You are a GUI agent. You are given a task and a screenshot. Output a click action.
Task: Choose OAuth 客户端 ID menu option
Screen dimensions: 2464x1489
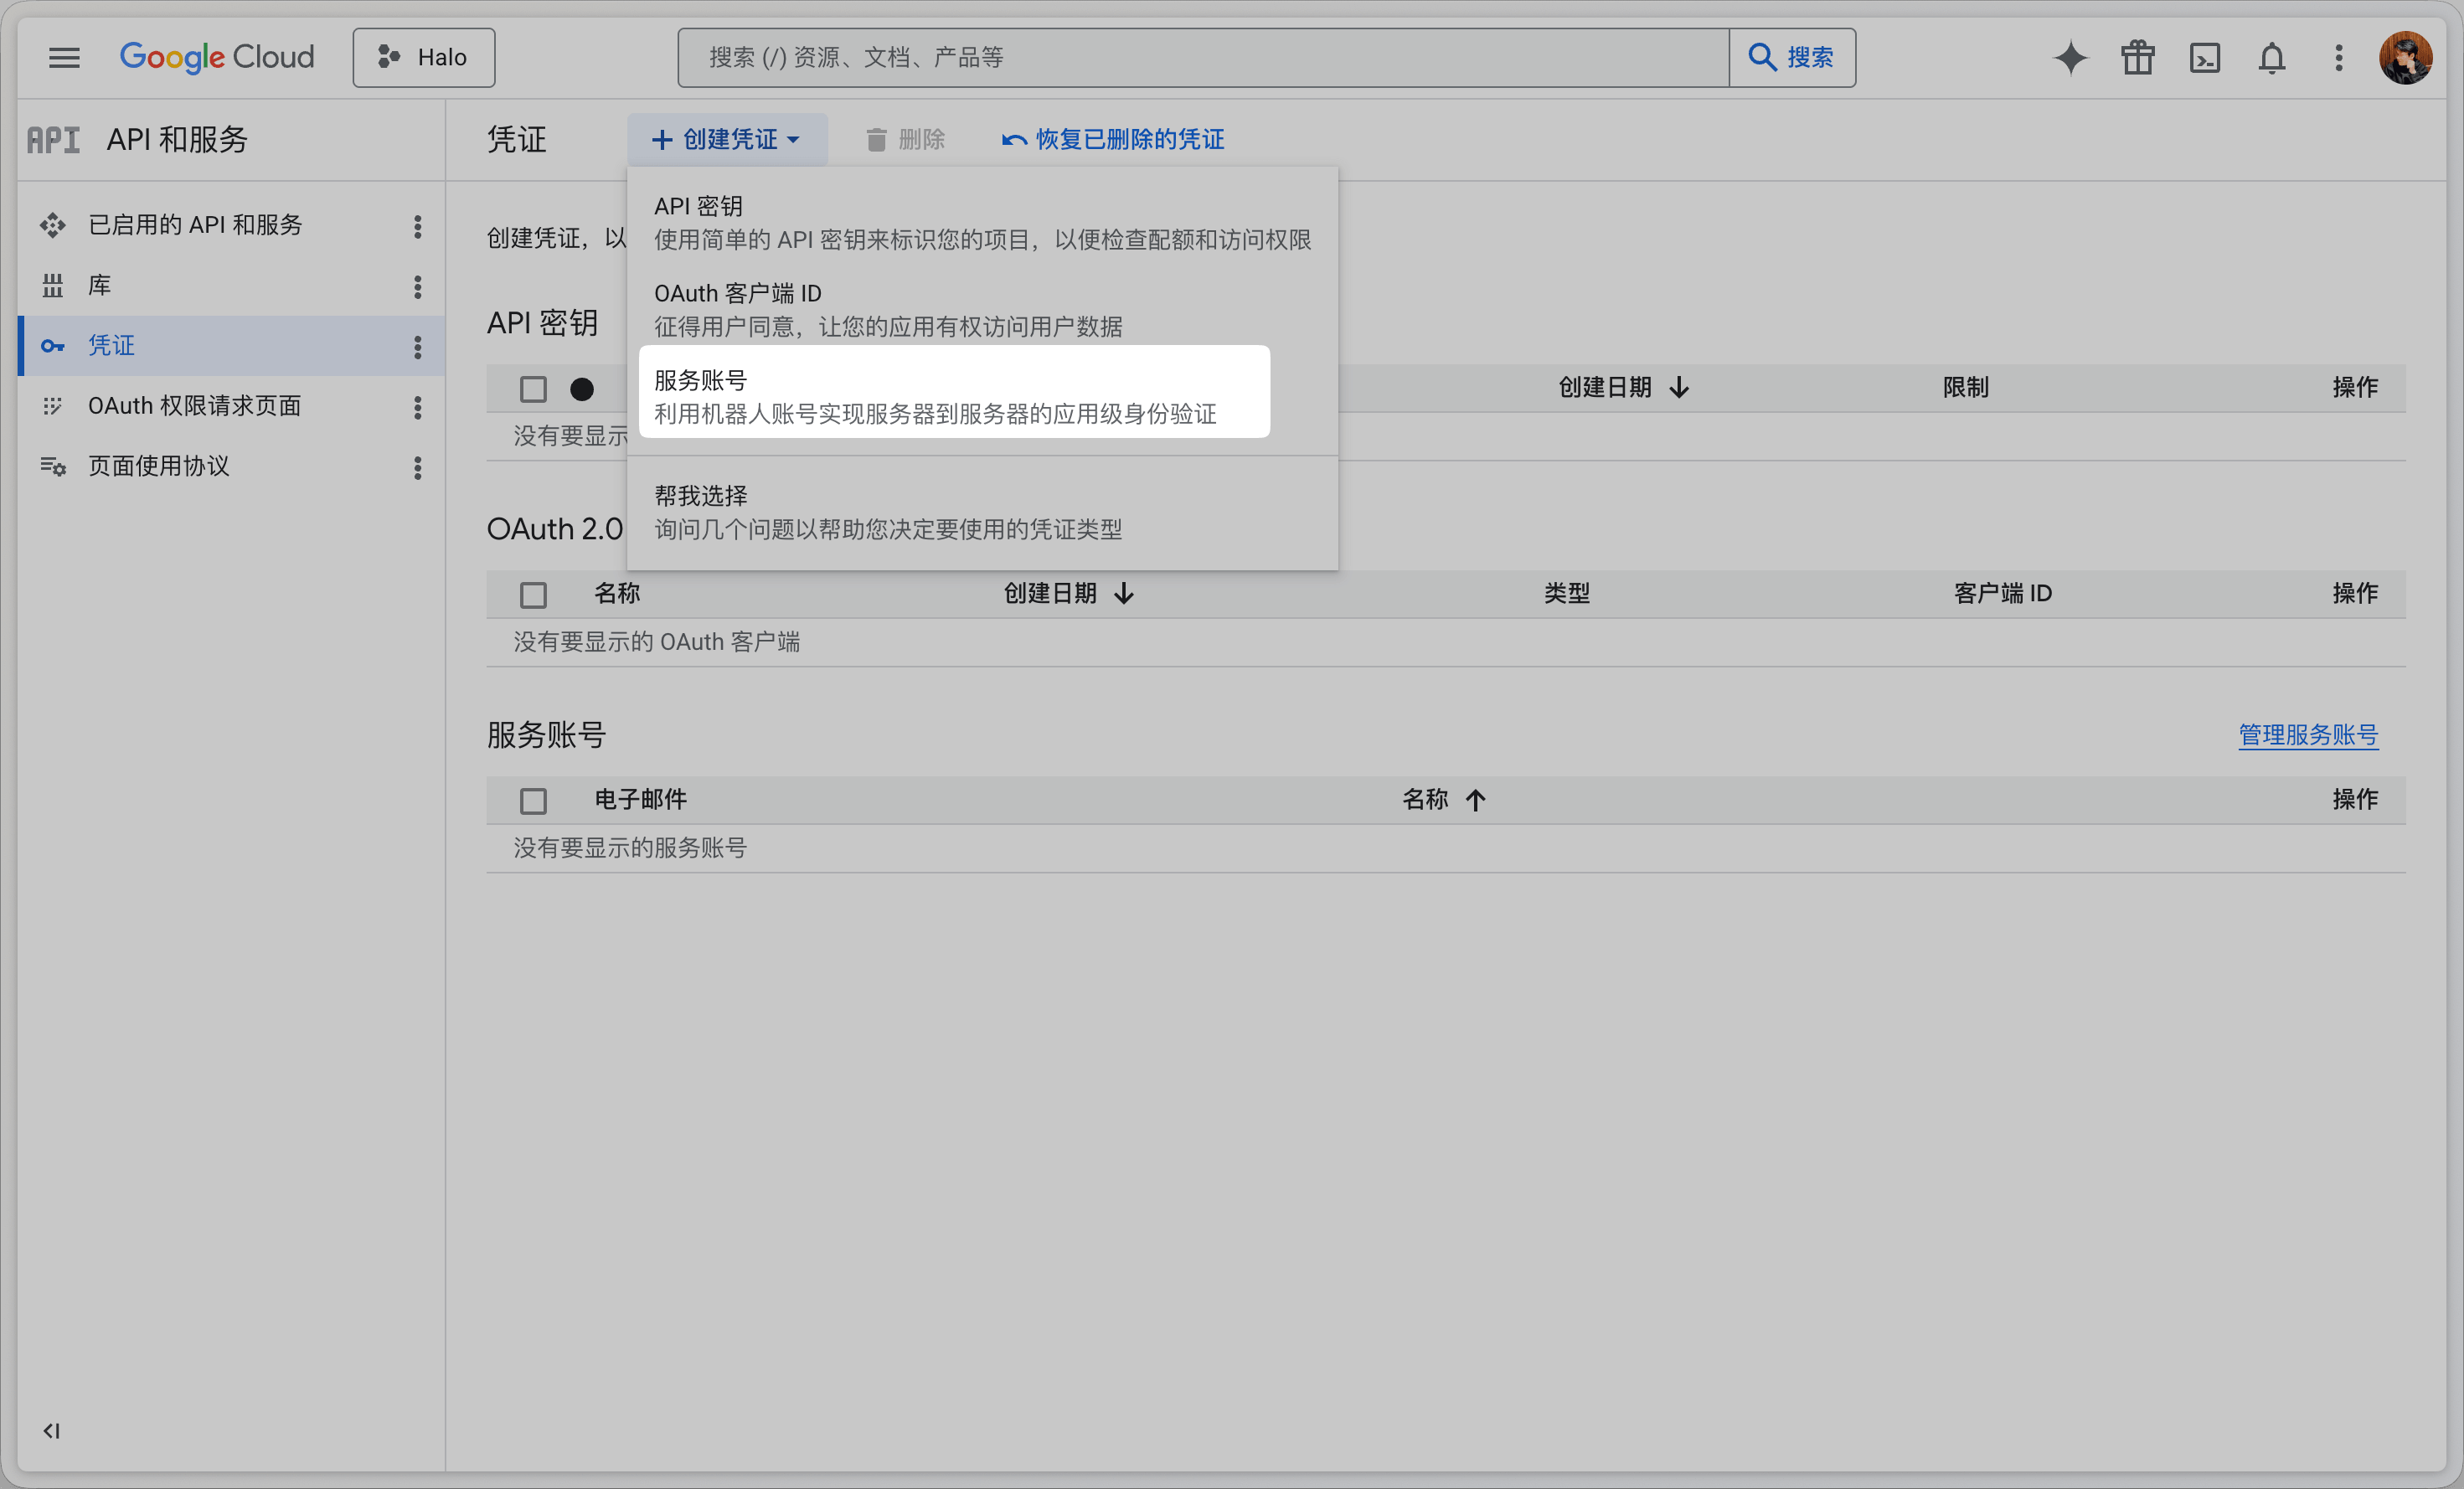pos(983,310)
